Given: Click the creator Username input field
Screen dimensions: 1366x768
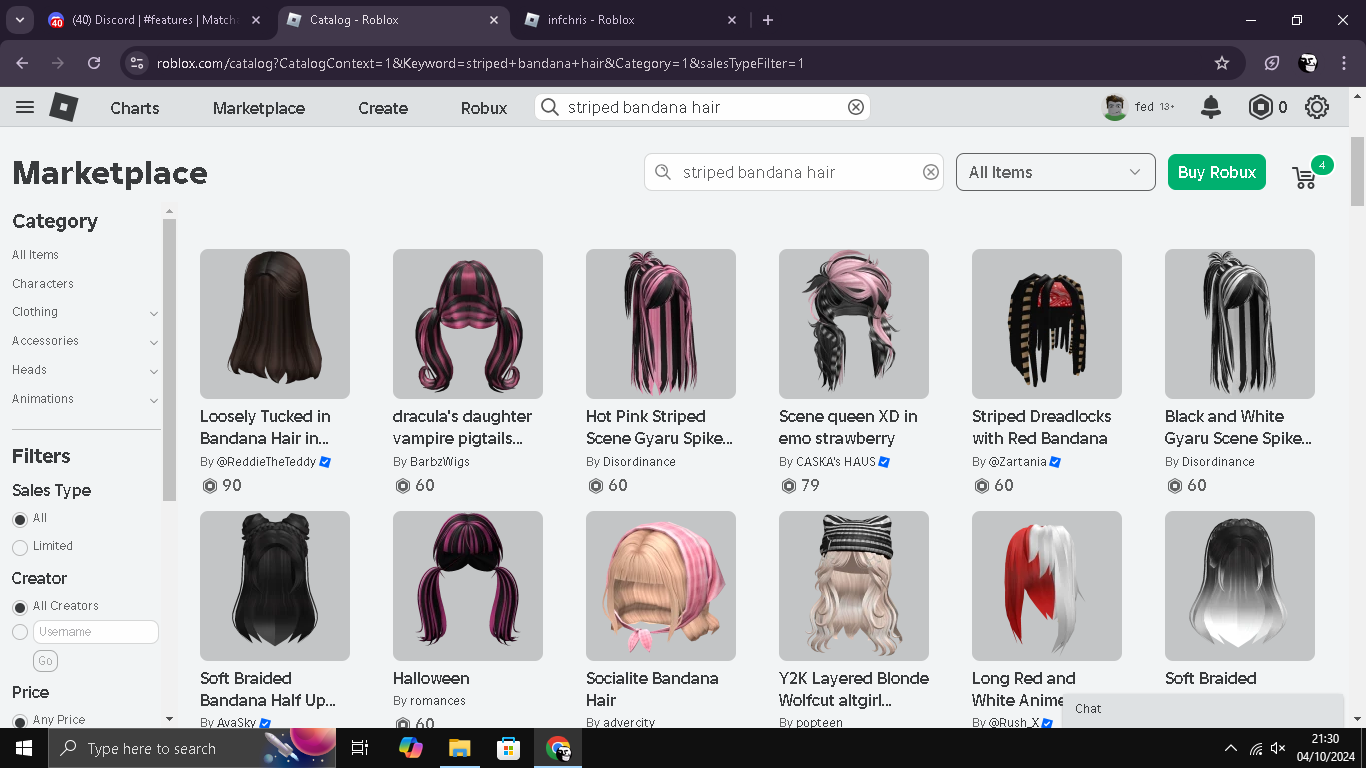Looking at the screenshot, I should pyautogui.click(x=96, y=632).
